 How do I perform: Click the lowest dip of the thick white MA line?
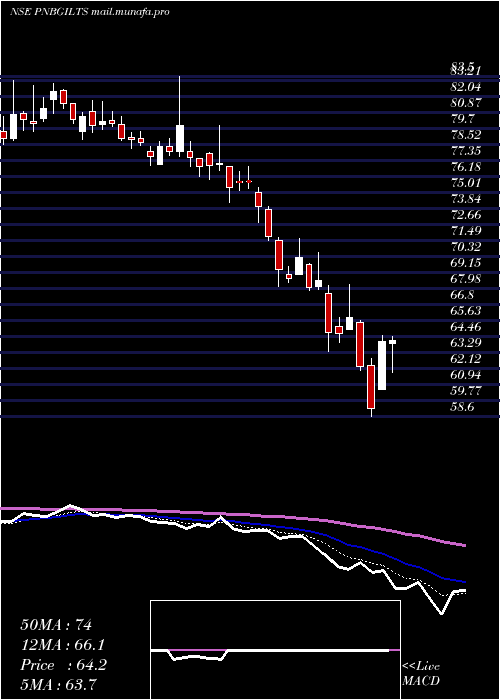pos(442,613)
